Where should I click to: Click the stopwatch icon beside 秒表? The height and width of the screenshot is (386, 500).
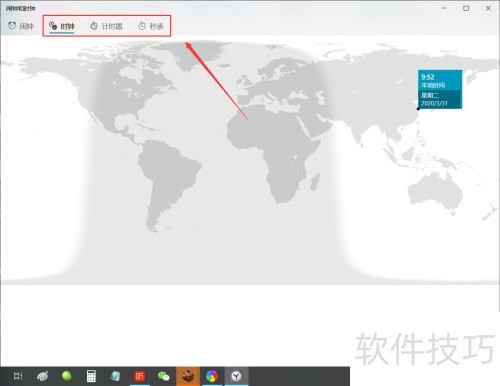142,26
